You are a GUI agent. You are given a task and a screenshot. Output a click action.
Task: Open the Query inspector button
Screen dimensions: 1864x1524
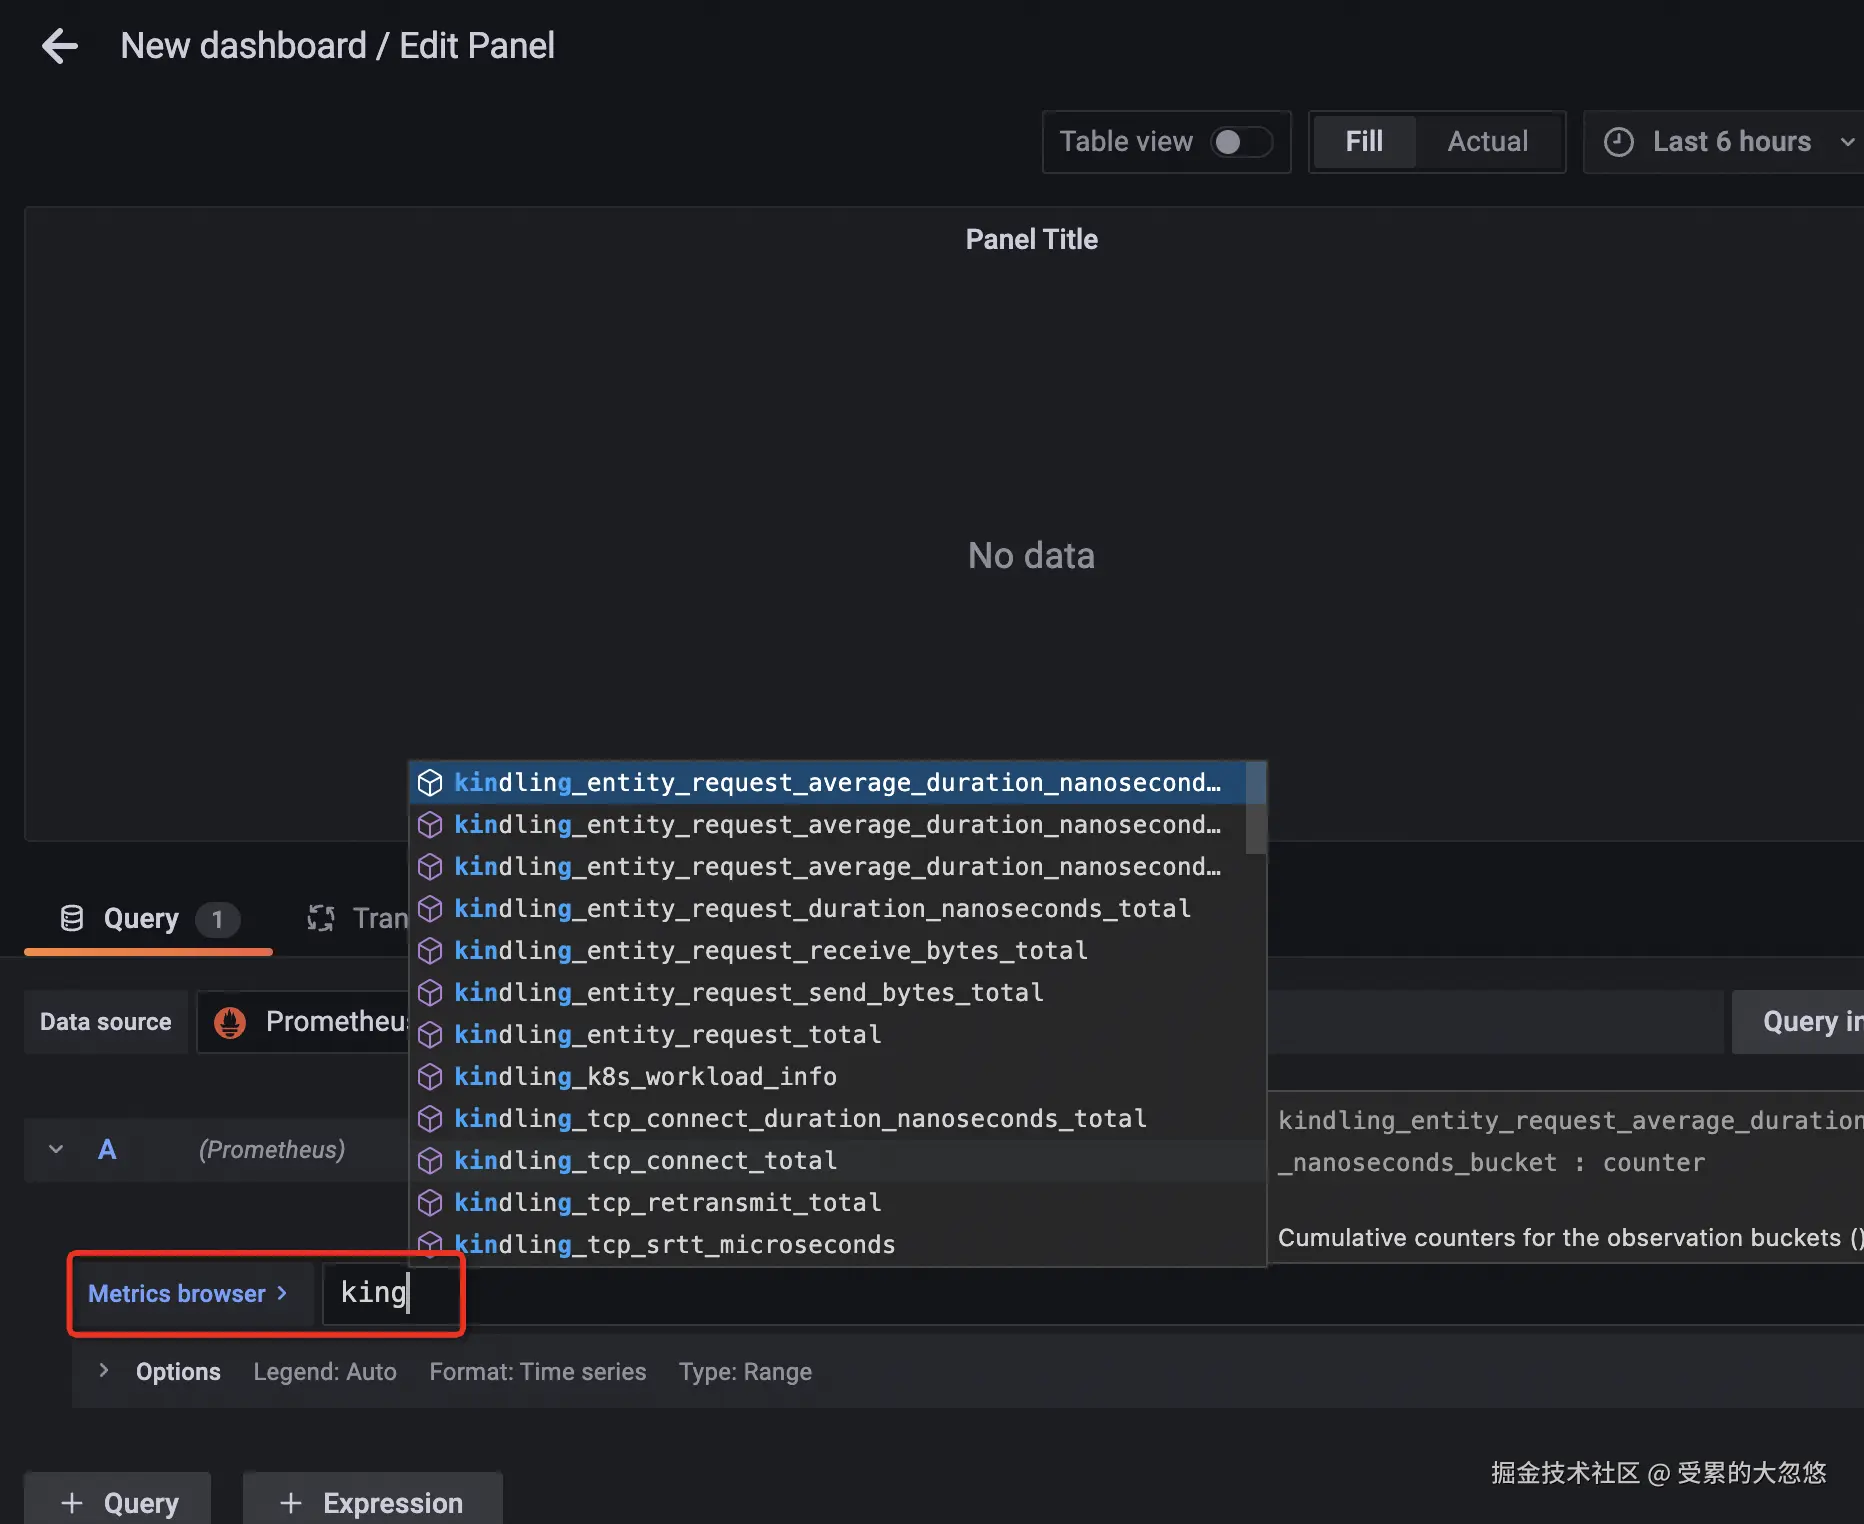[1798, 1022]
